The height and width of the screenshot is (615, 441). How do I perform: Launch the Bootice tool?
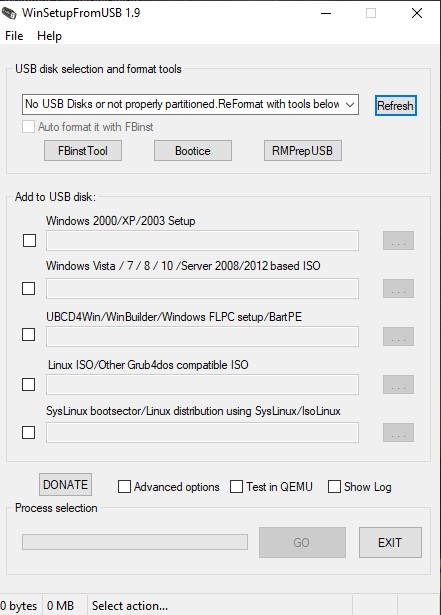click(x=193, y=151)
